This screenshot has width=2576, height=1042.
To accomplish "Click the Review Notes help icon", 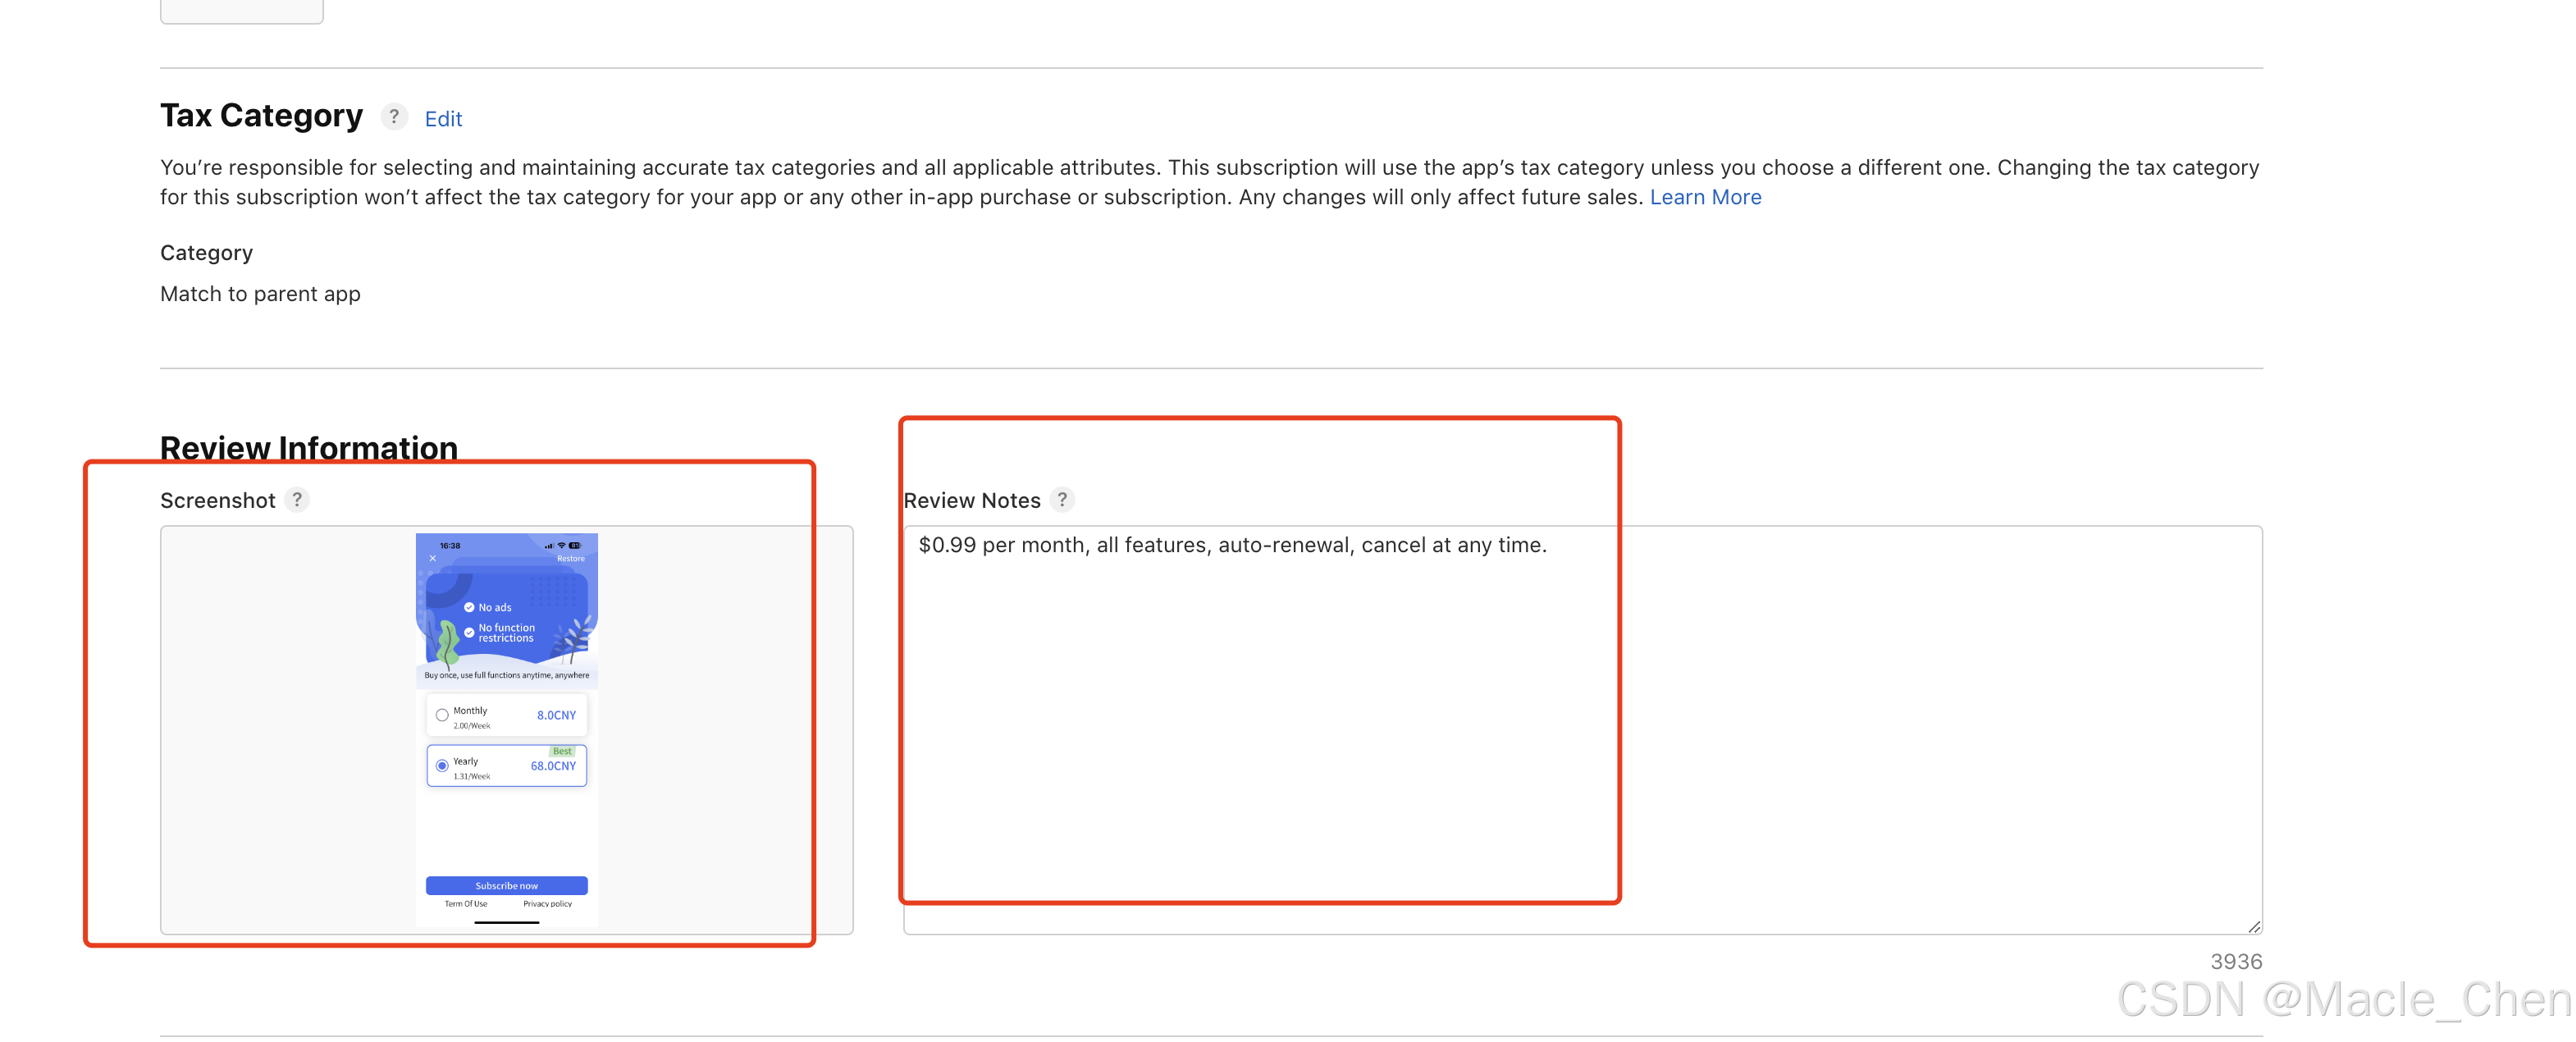I will [x=1062, y=499].
